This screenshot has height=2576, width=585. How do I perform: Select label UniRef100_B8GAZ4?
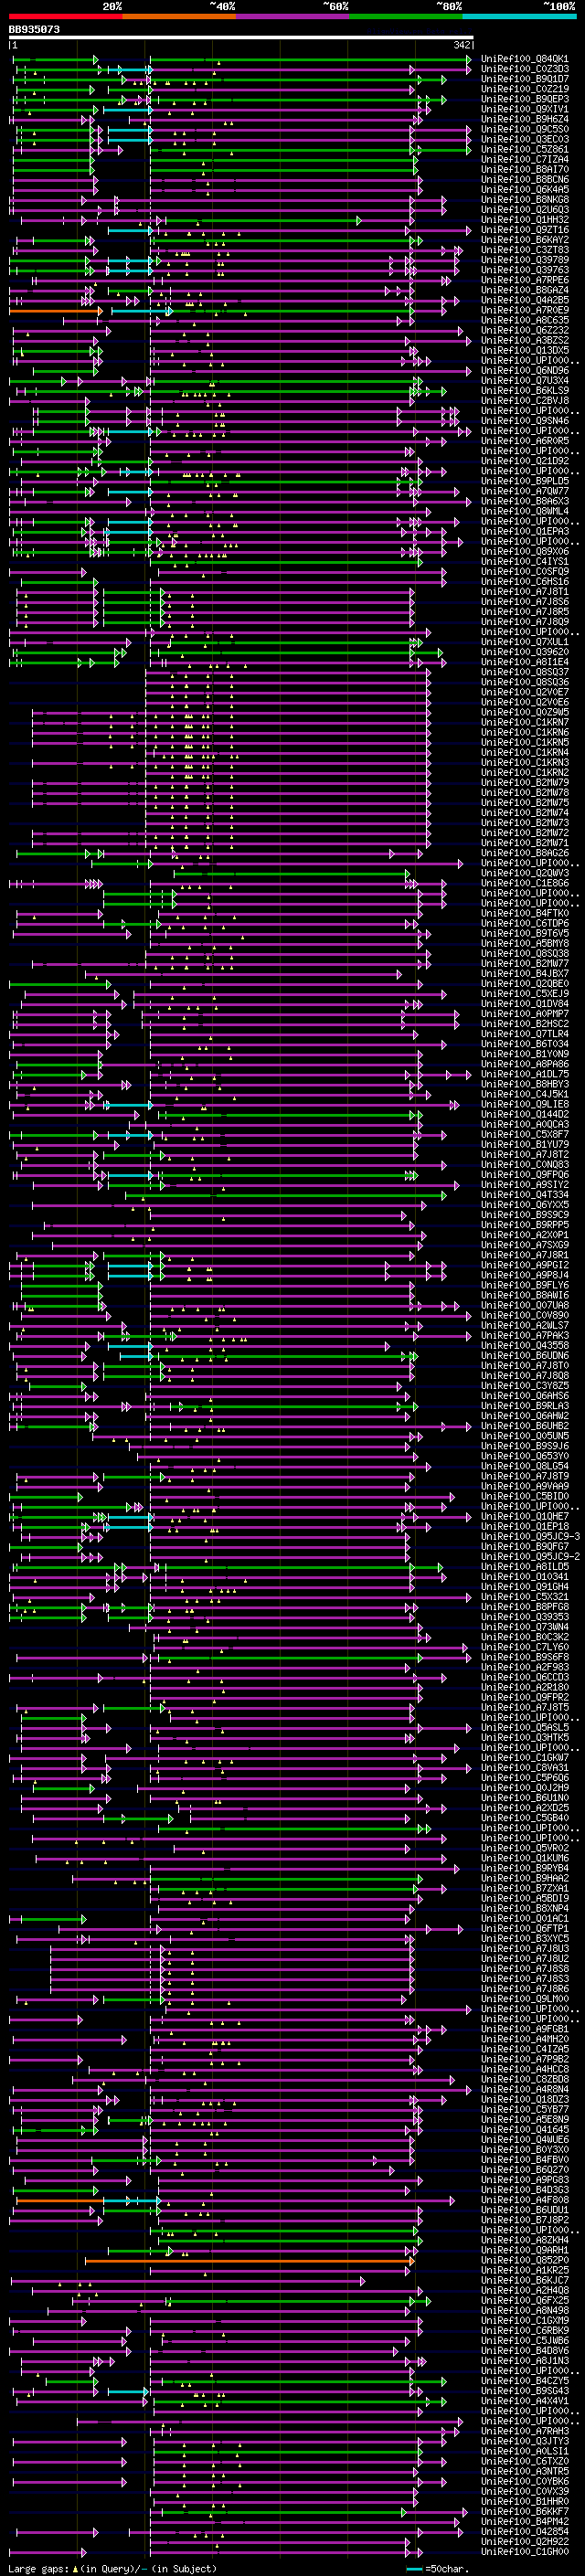(x=525, y=290)
